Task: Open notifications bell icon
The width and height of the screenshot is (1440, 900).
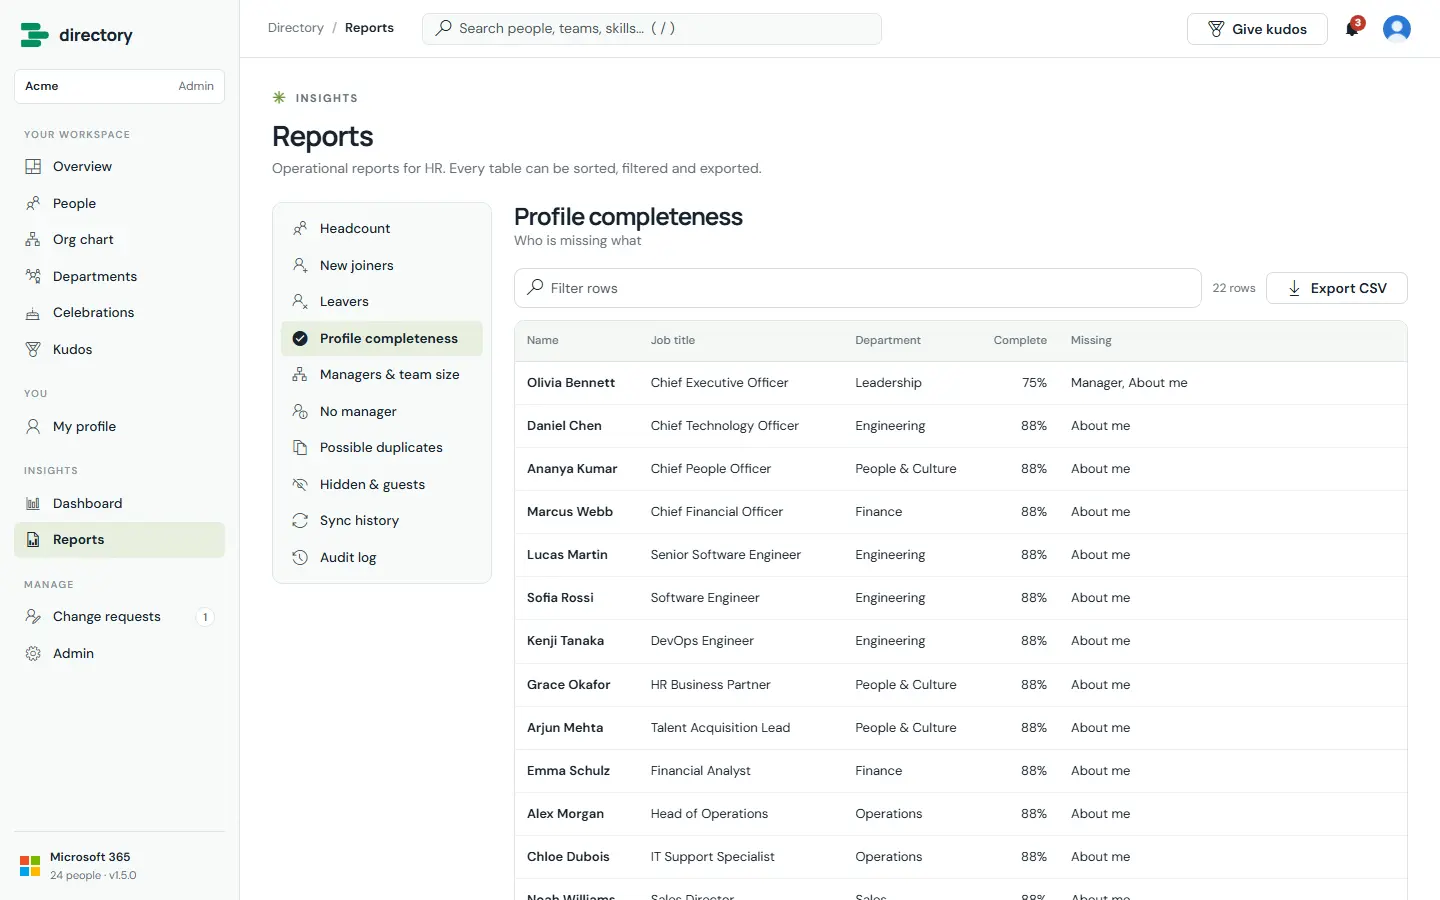Action: pyautogui.click(x=1352, y=28)
